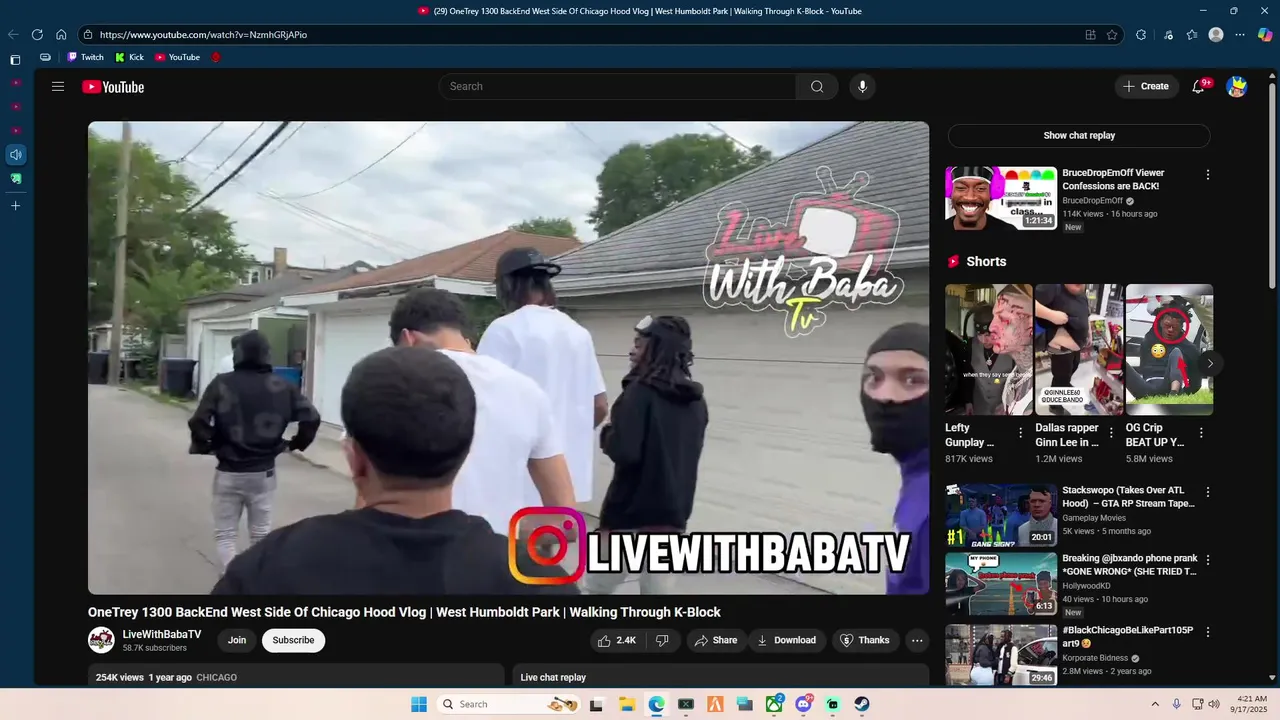Open a new vertical tab
The height and width of the screenshot is (720, 1280).
pyautogui.click(x=15, y=205)
